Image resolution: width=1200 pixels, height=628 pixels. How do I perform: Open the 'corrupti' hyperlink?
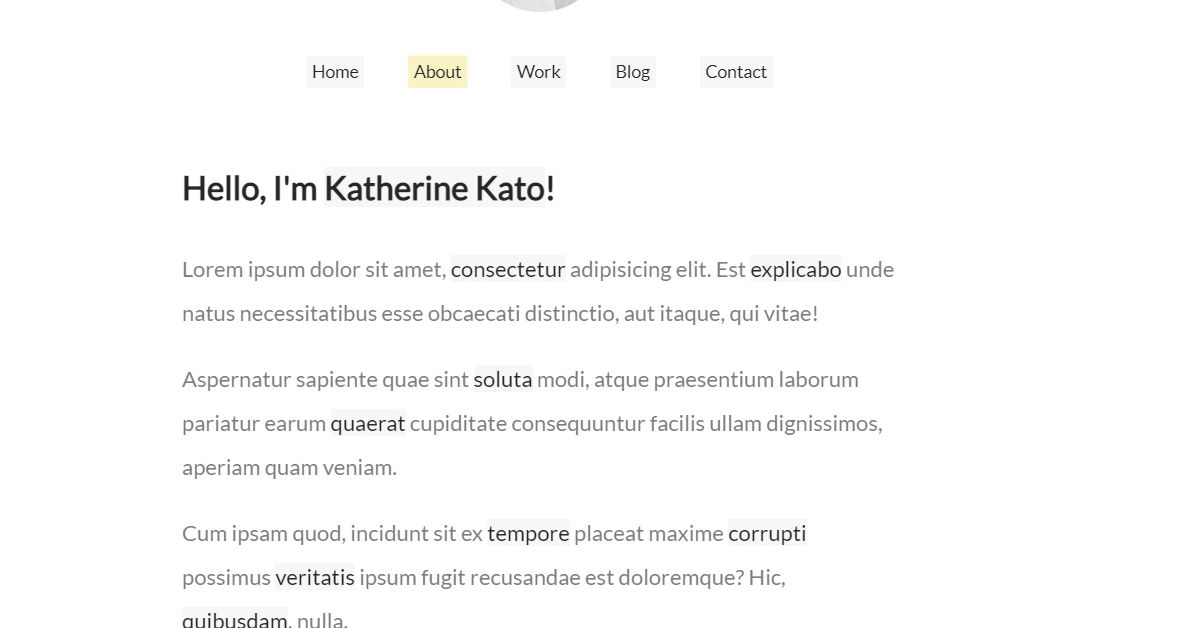(767, 534)
